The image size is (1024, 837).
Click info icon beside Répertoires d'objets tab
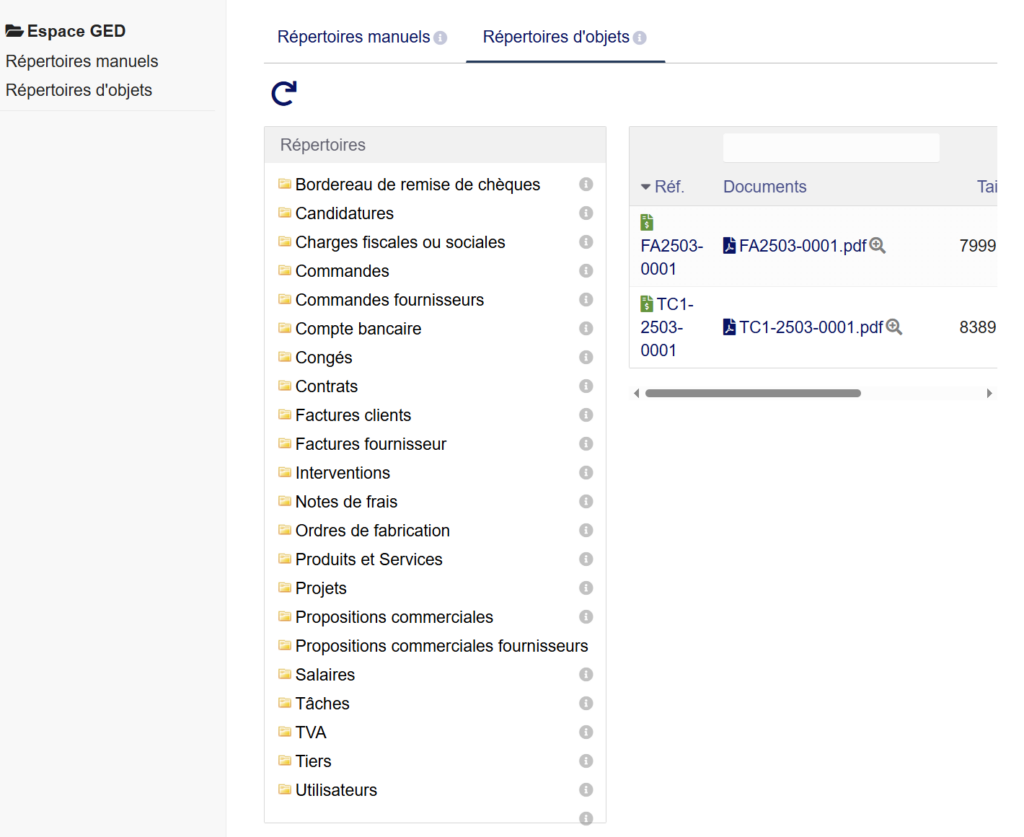coord(639,38)
